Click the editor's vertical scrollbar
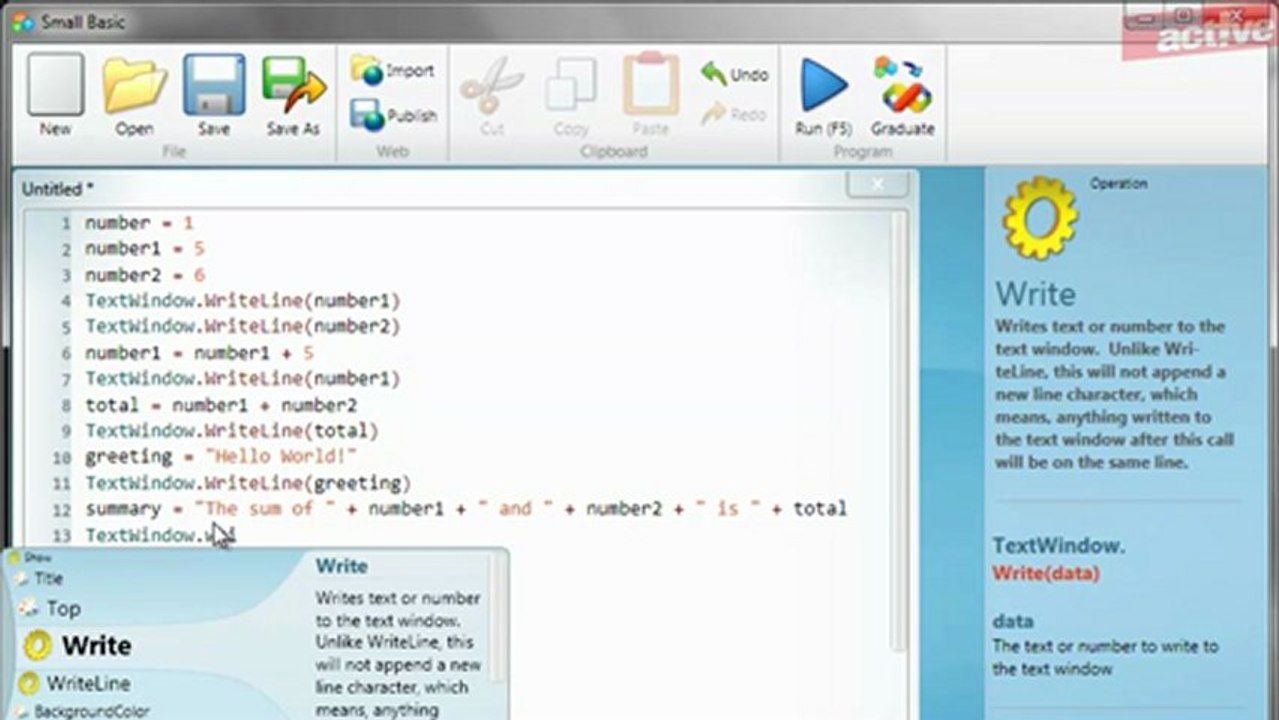The width and height of the screenshot is (1279, 720). [x=897, y=430]
